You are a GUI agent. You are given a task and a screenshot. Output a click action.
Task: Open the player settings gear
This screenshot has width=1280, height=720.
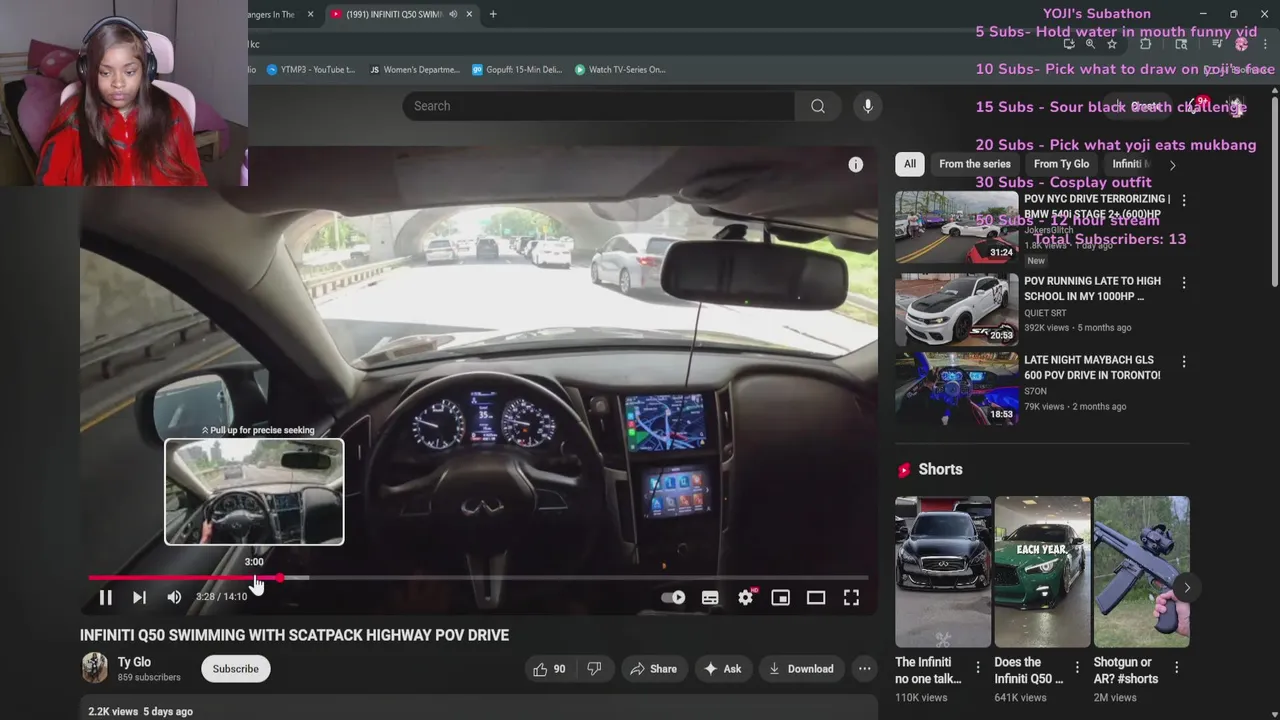[x=746, y=597]
